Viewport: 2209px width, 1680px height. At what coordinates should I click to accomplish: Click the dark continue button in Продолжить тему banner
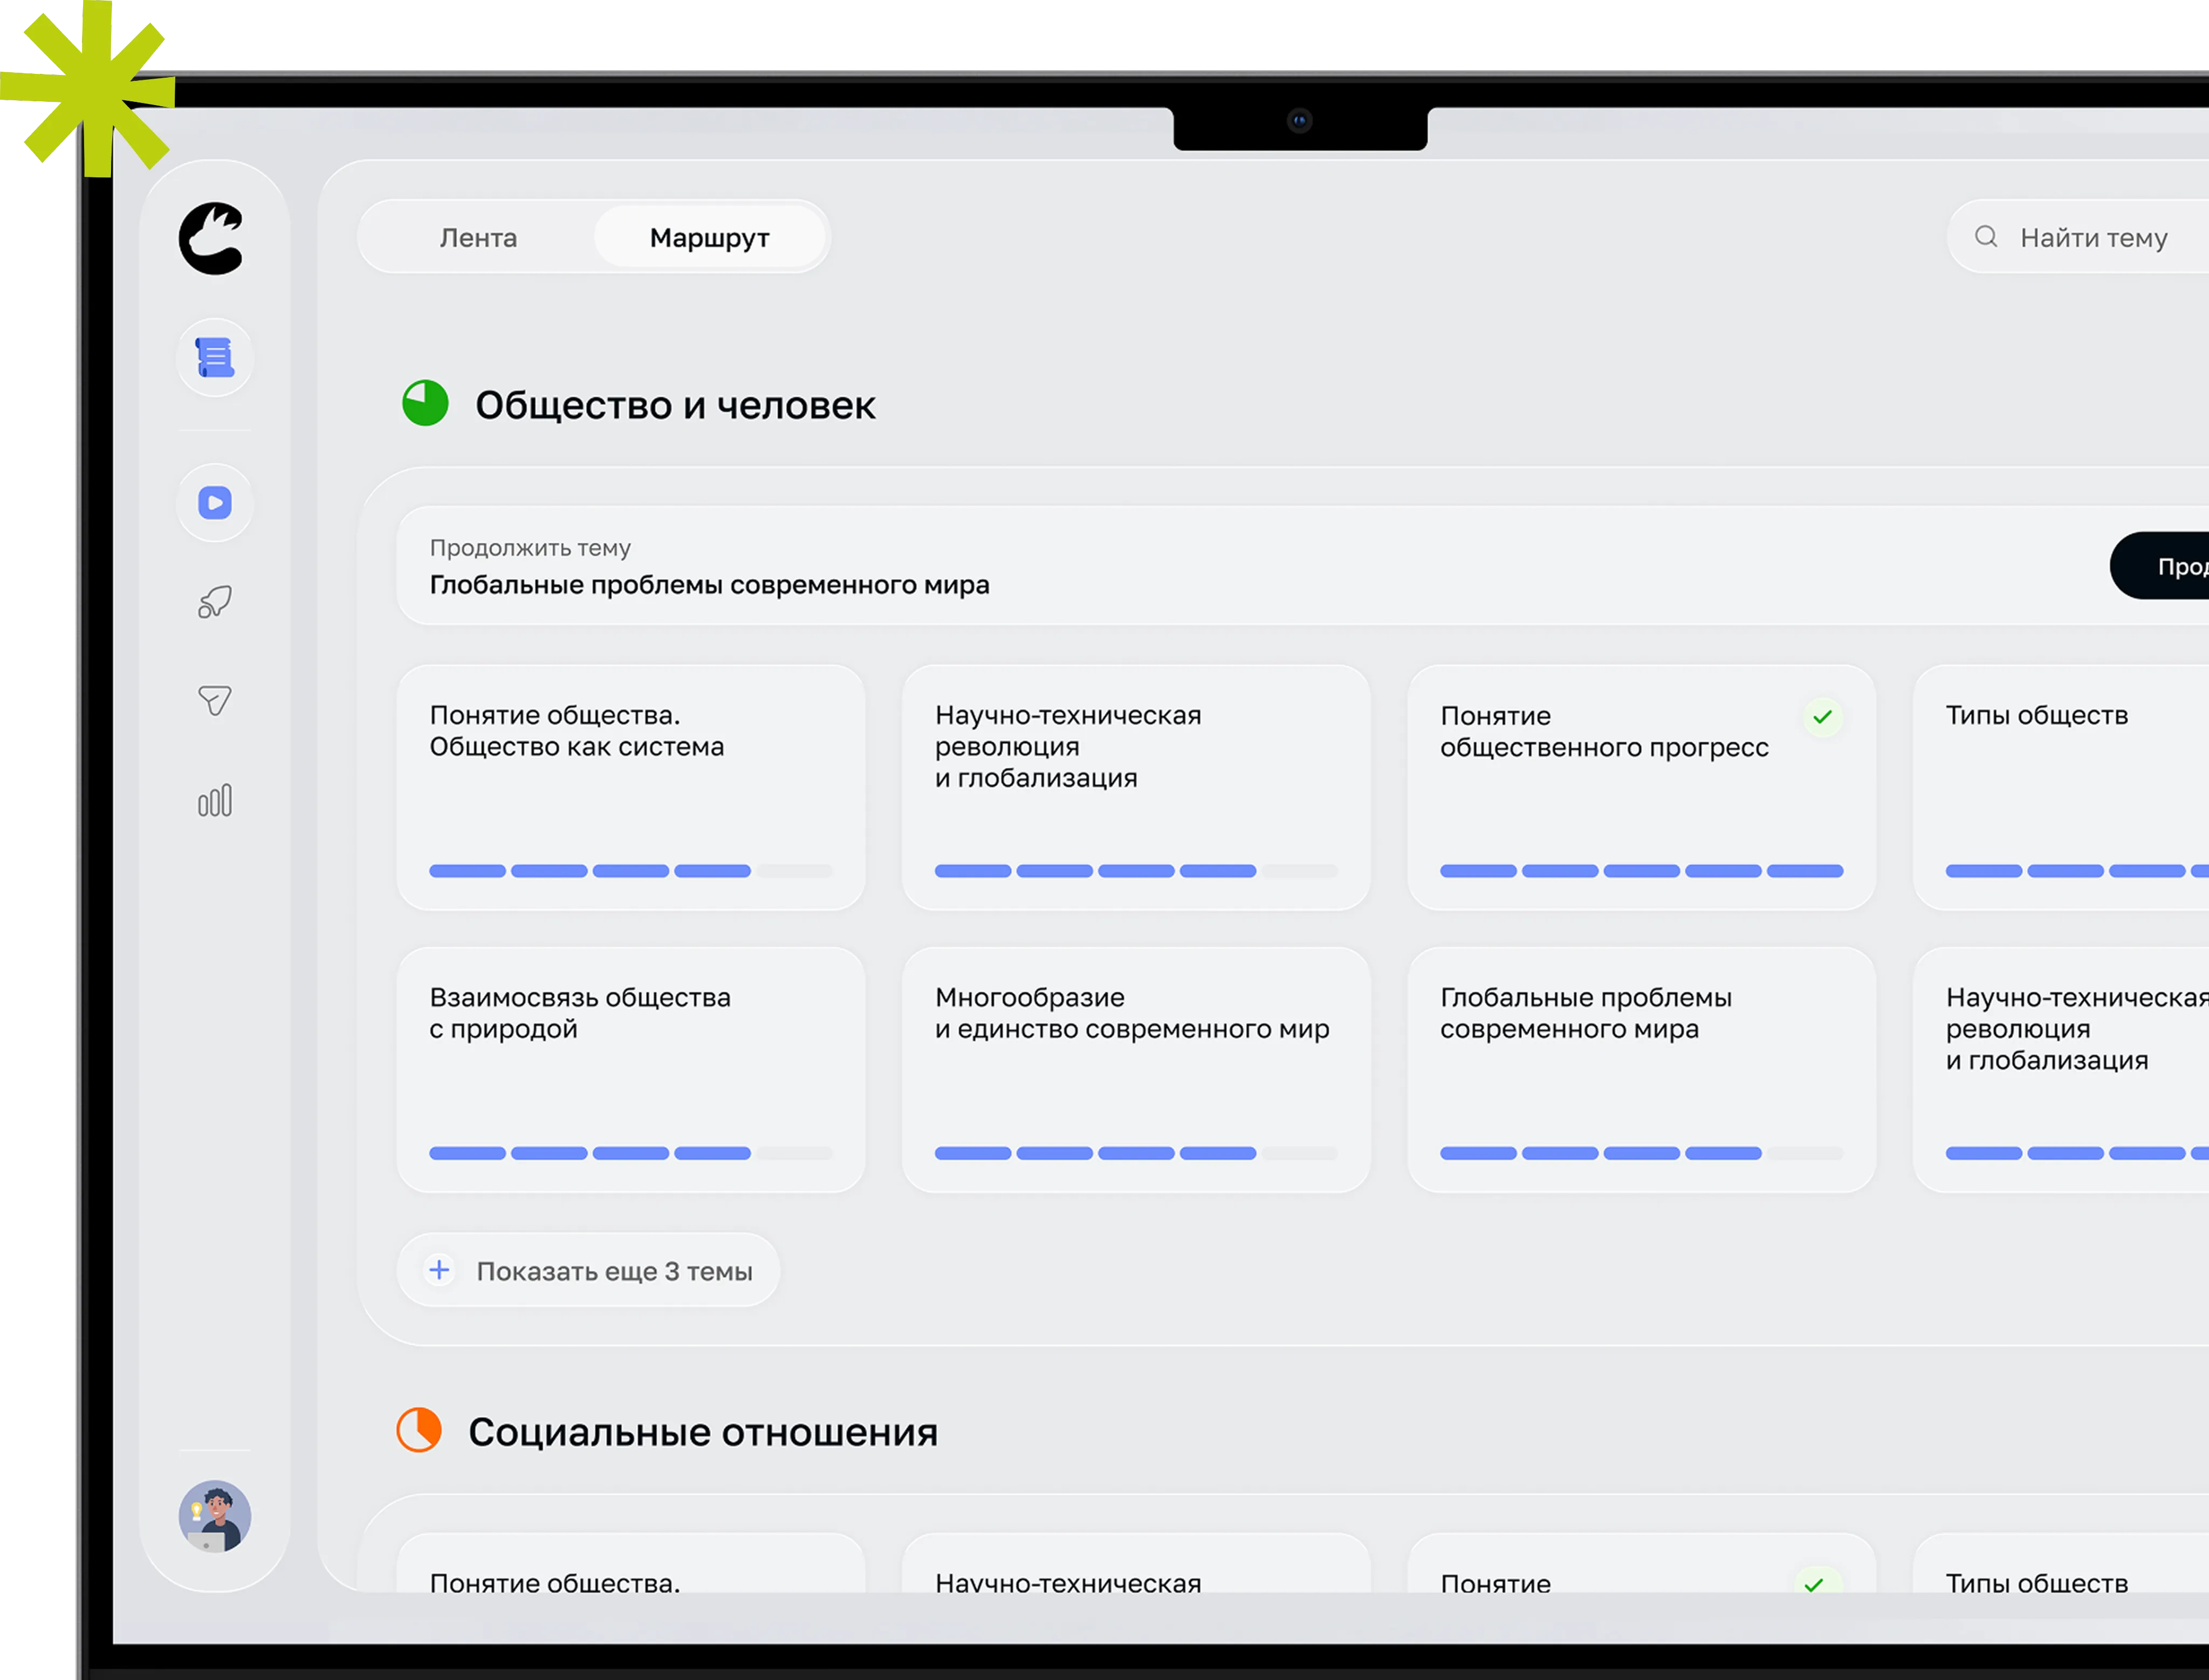2160,566
